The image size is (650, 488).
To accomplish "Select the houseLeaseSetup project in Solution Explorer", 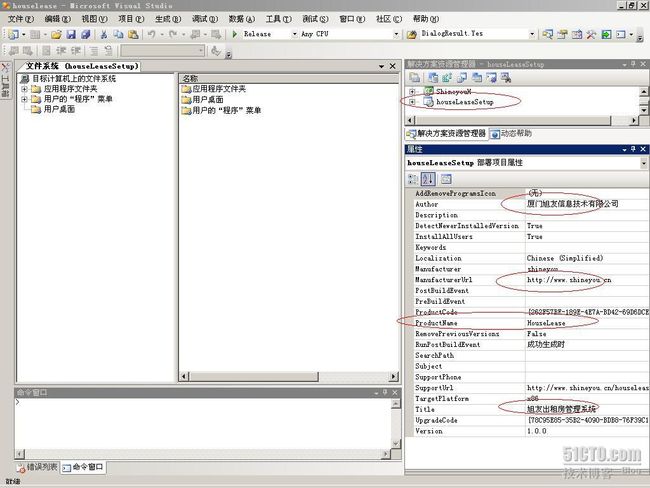I will (x=464, y=102).
